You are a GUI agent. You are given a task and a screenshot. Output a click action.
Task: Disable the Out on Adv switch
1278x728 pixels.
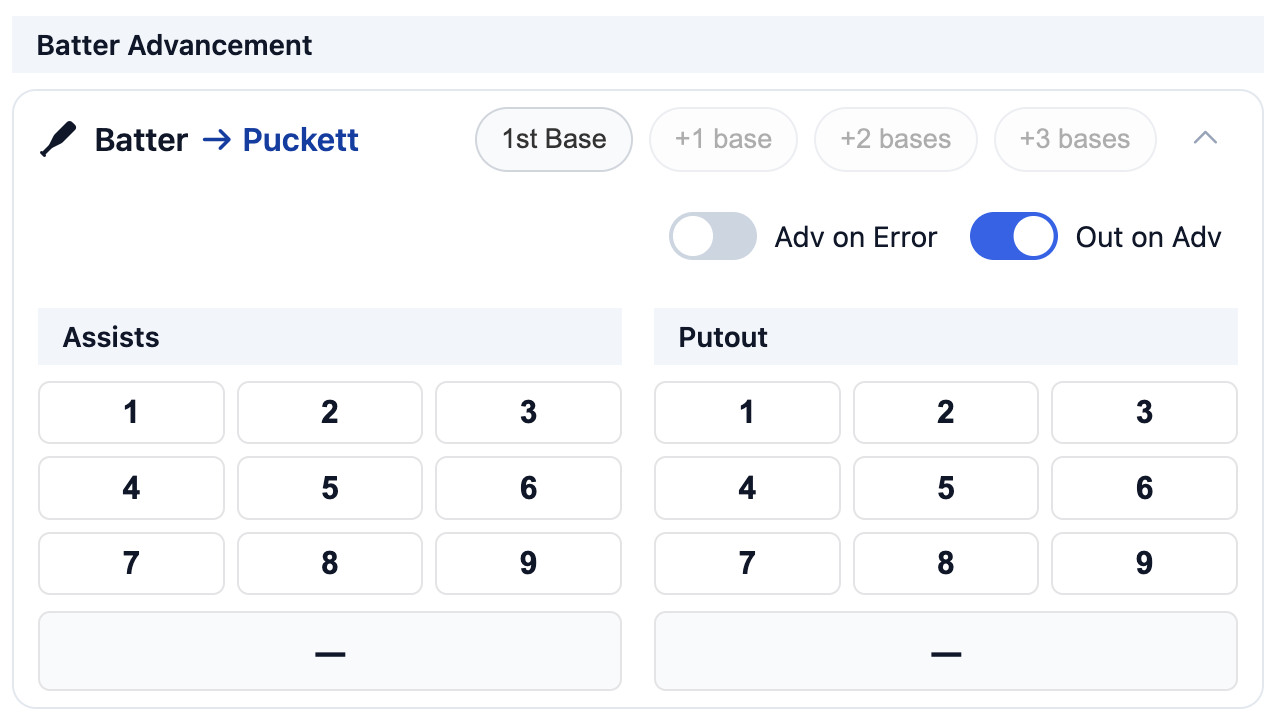tap(1013, 236)
